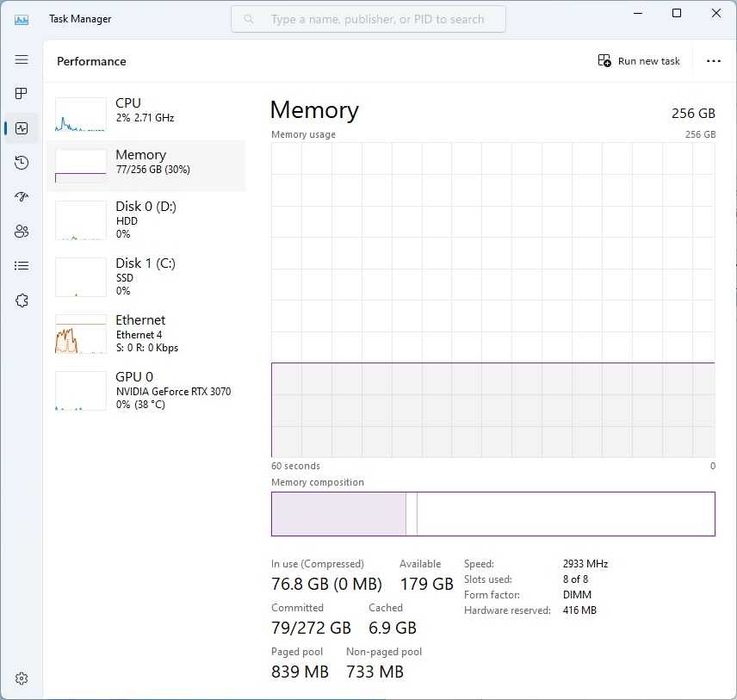Click the 416 MB hardware reserved value
The image size is (737, 700).
(580, 610)
